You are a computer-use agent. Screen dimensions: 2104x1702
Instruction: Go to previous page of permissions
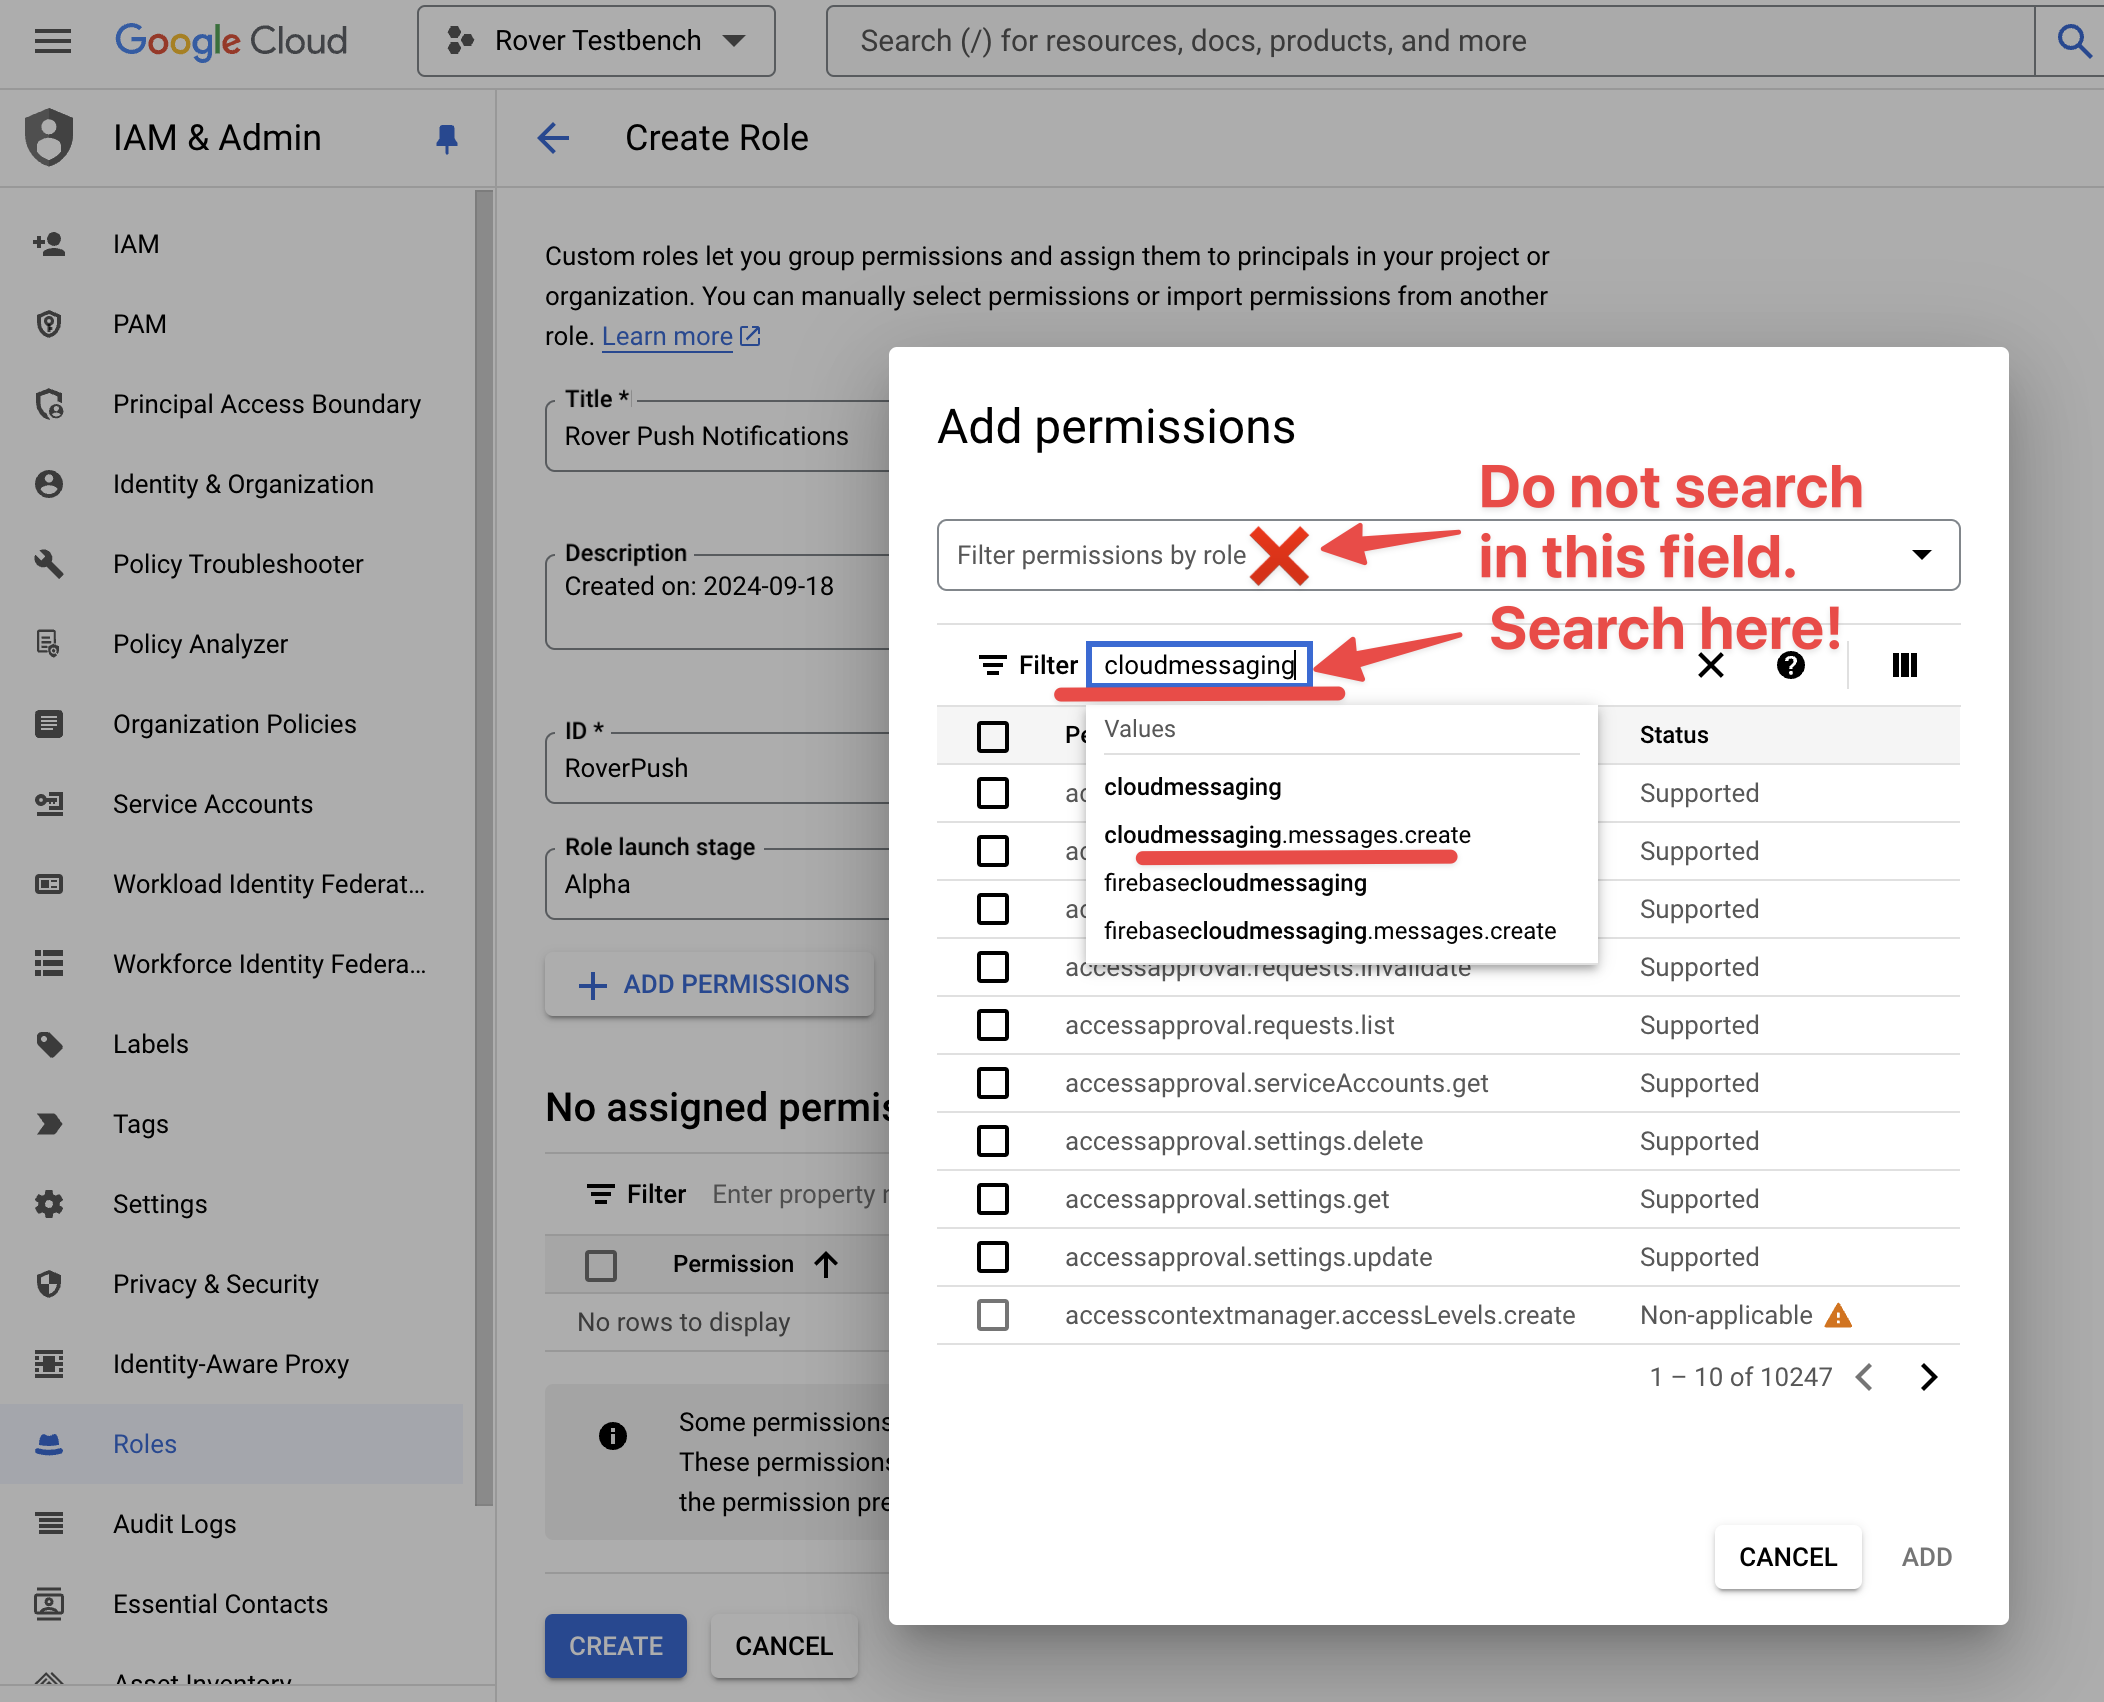pos(1865,1377)
